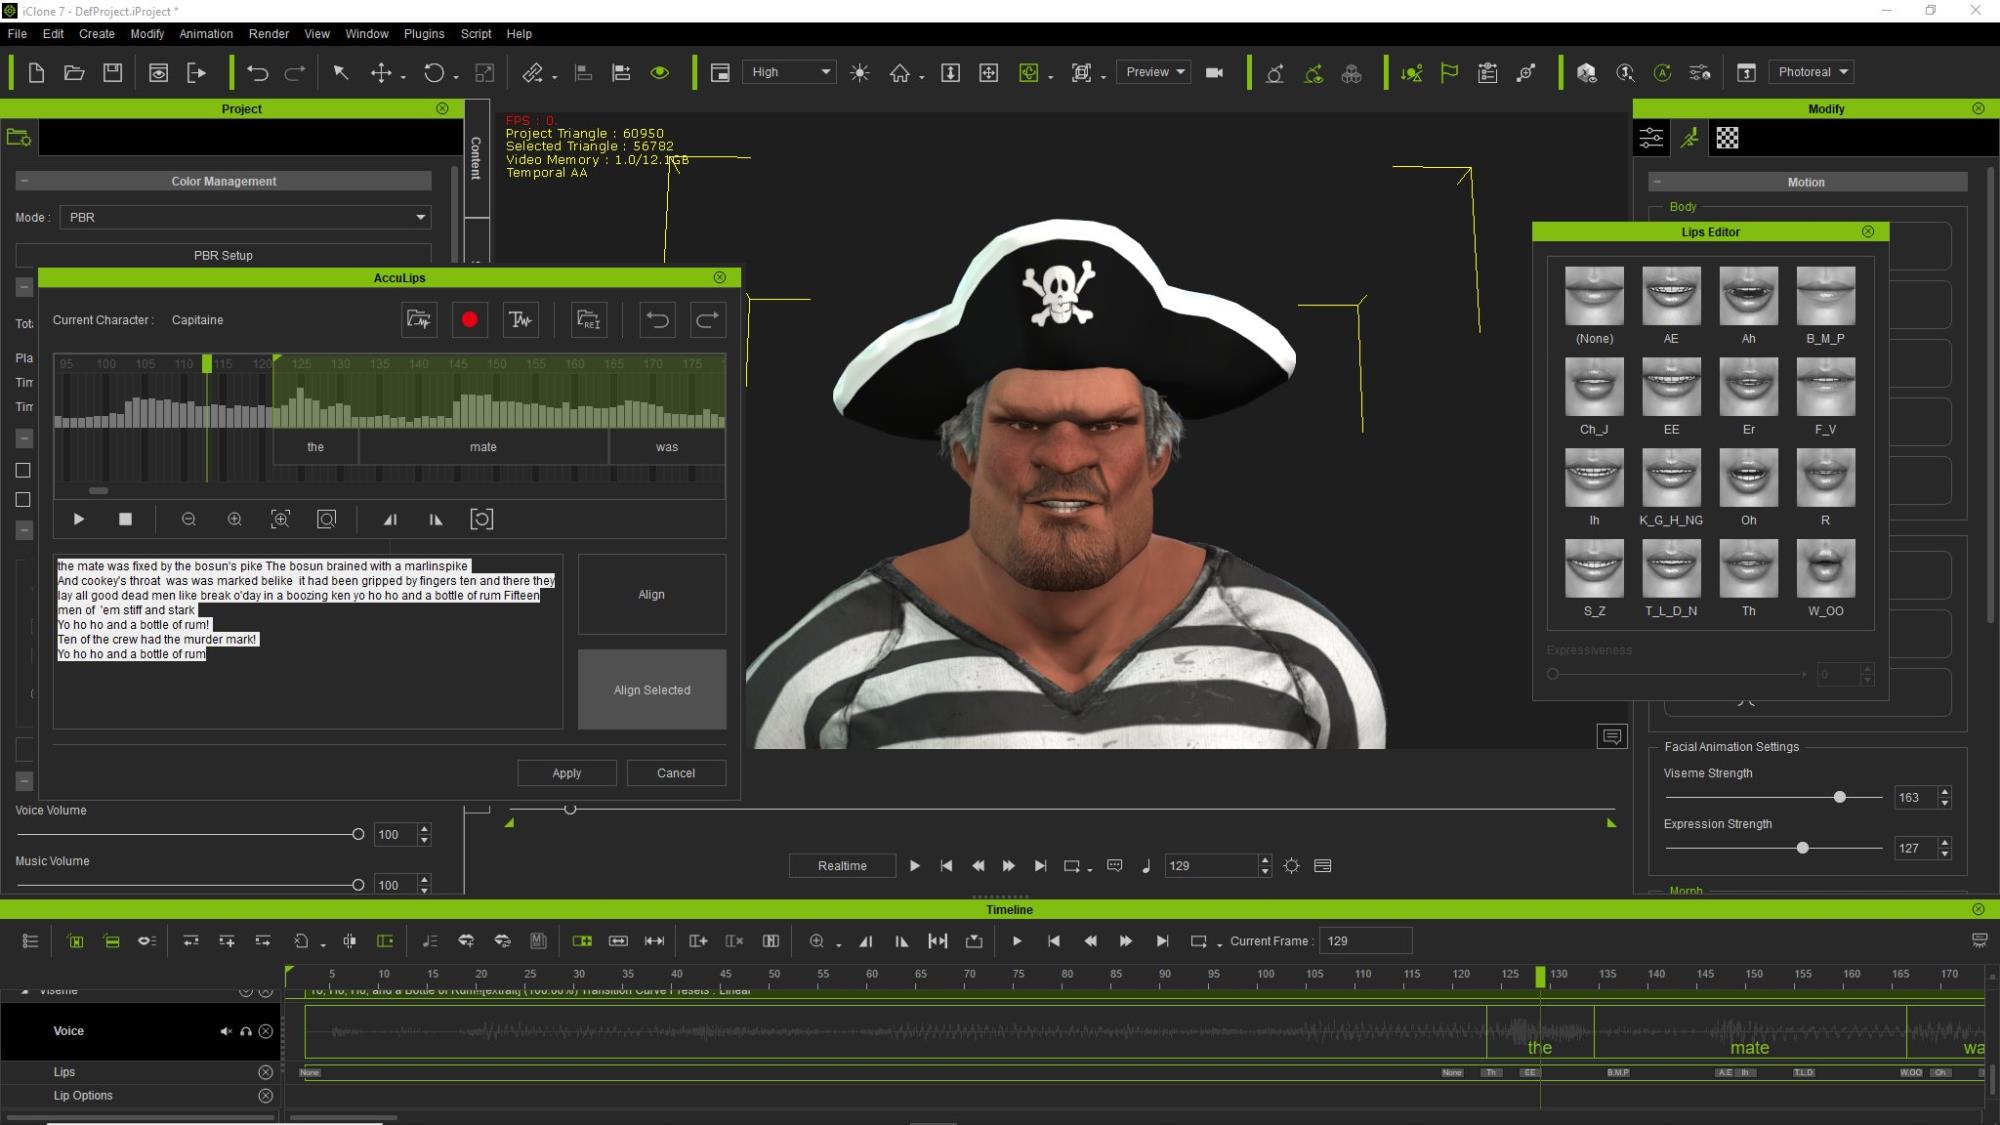Open the checkerboard texture tab in Modify
This screenshot has height=1125, width=2000.
coord(1727,138)
